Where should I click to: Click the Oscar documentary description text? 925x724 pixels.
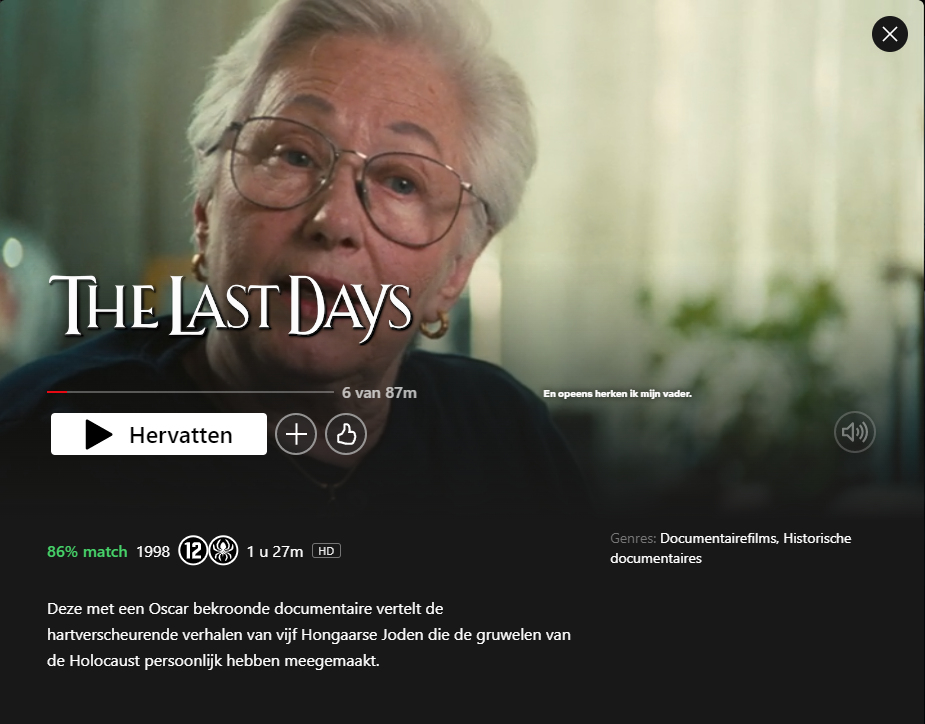[309, 634]
